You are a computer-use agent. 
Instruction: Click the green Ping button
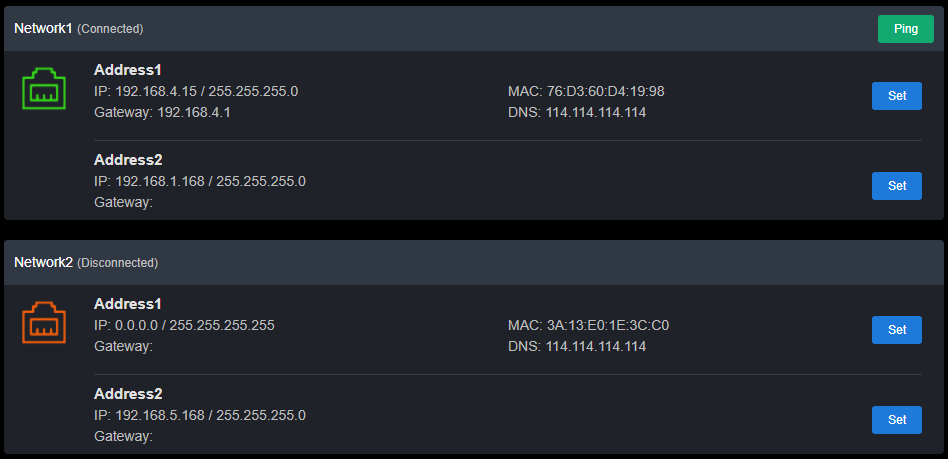point(906,29)
